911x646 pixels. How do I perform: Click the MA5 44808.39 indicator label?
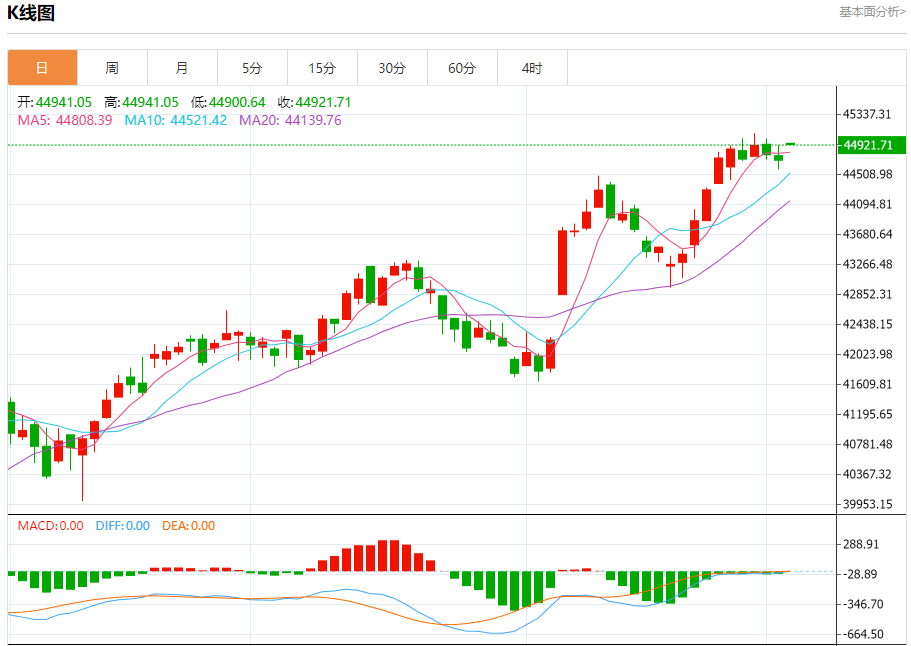click(x=65, y=120)
